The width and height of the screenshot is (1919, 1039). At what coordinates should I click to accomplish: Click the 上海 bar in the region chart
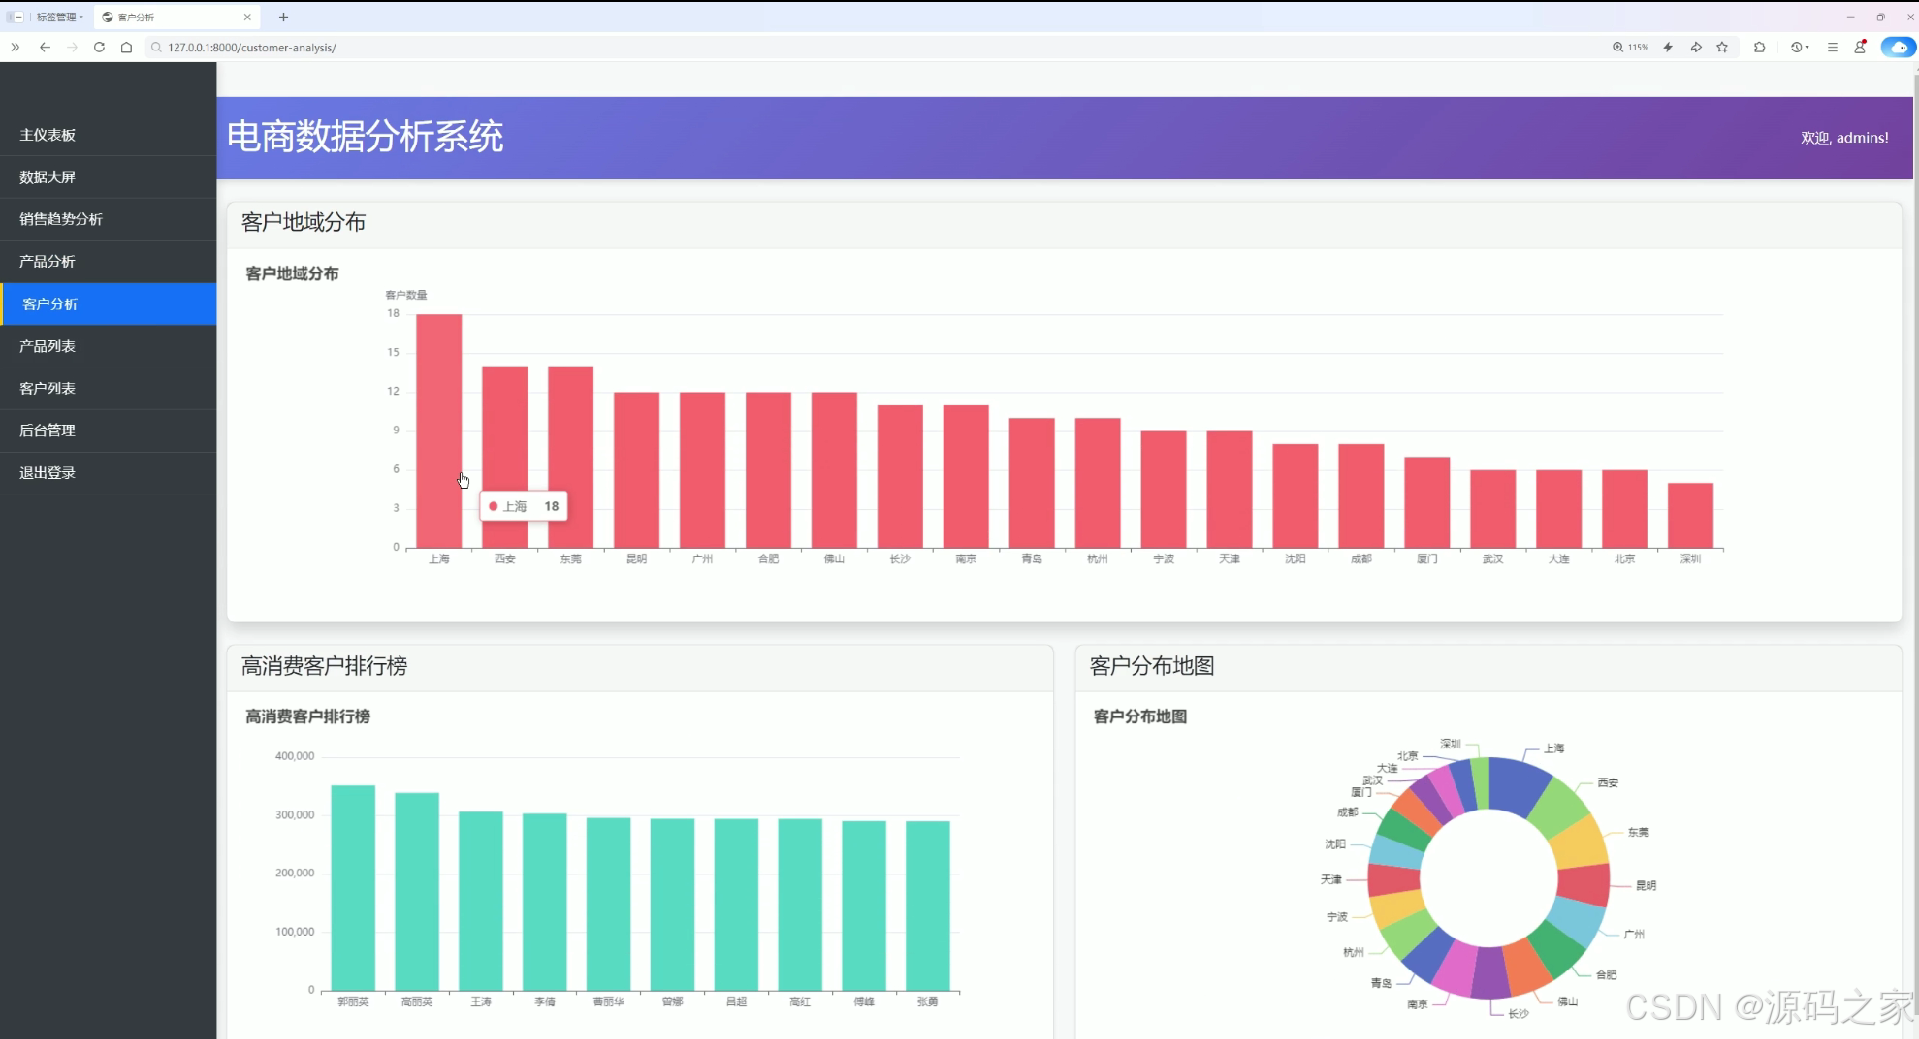tap(439, 431)
